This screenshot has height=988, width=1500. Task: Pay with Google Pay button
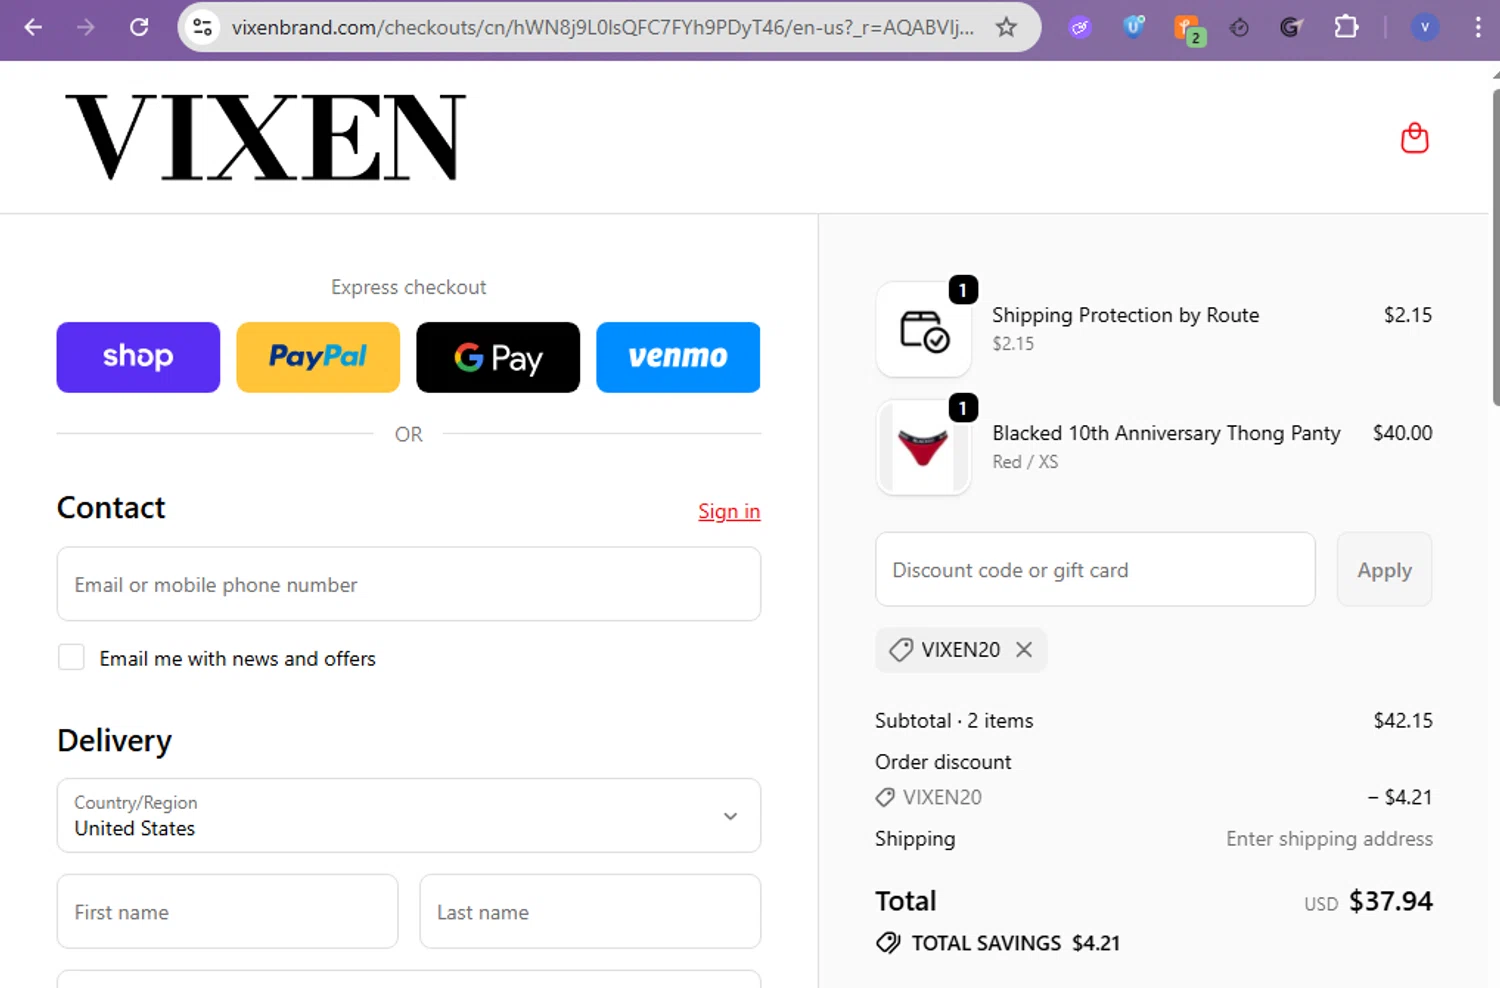coord(498,357)
